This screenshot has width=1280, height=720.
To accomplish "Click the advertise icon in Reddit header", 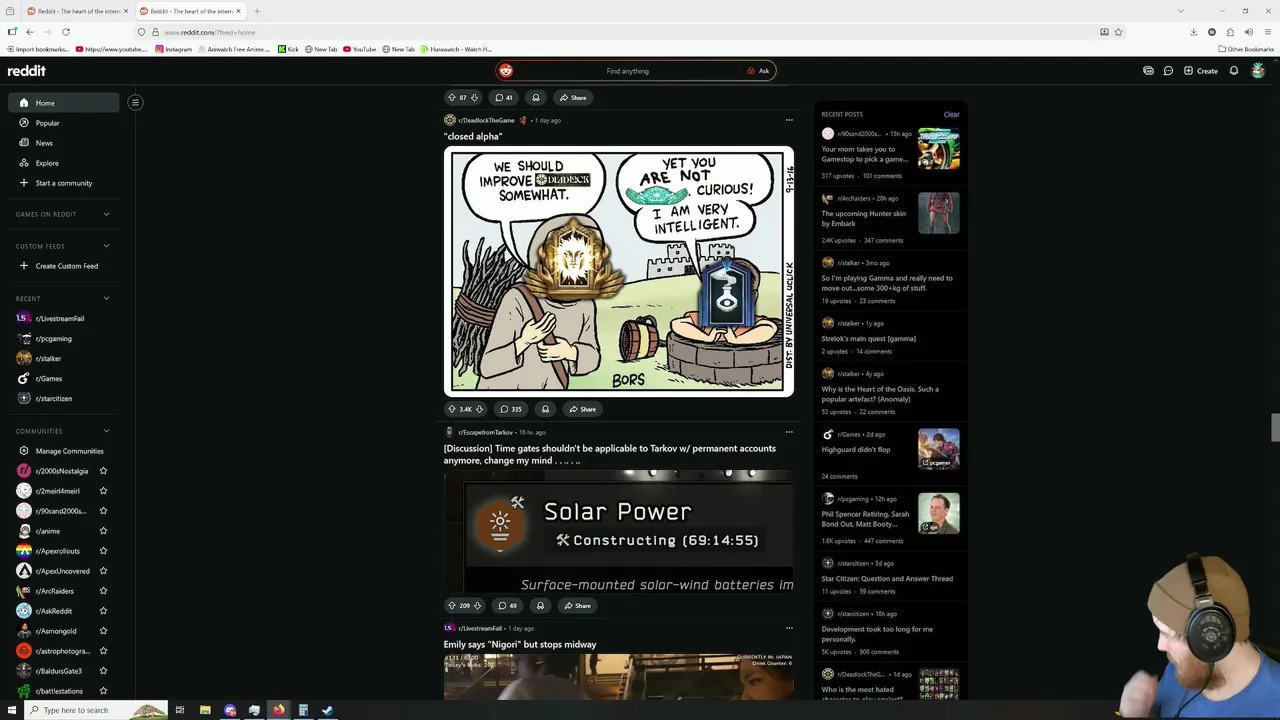I will [x=1148, y=71].
